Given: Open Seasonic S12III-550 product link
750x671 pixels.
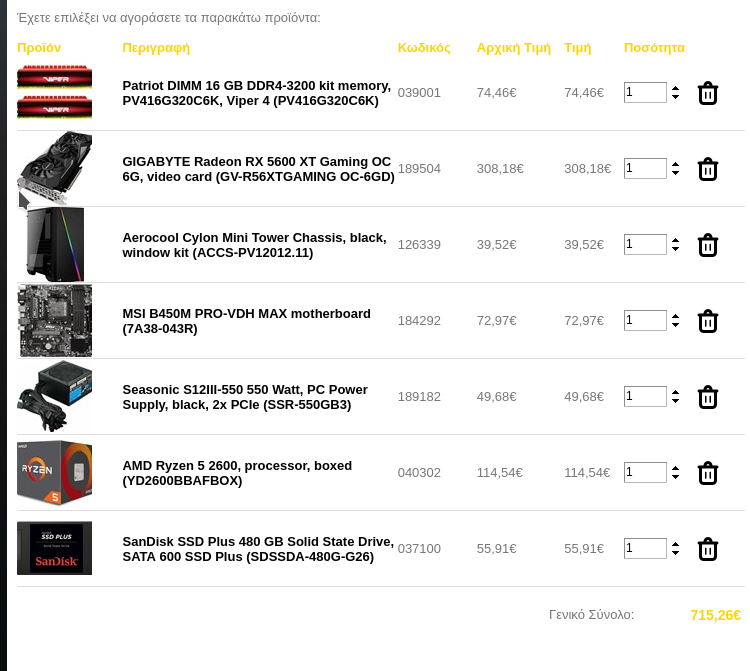Looking at the screenshot, I should click(245, 397).
